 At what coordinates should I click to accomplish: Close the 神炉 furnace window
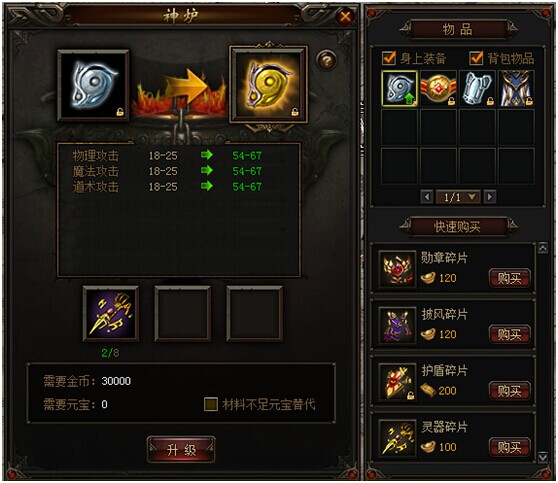tap(345, 17)
